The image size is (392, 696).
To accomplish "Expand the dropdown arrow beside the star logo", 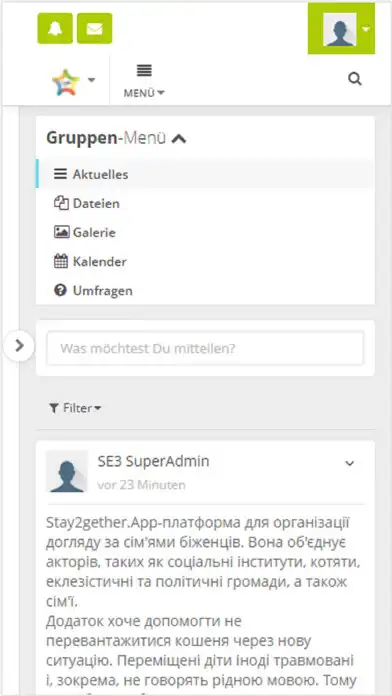I will 91,80.
